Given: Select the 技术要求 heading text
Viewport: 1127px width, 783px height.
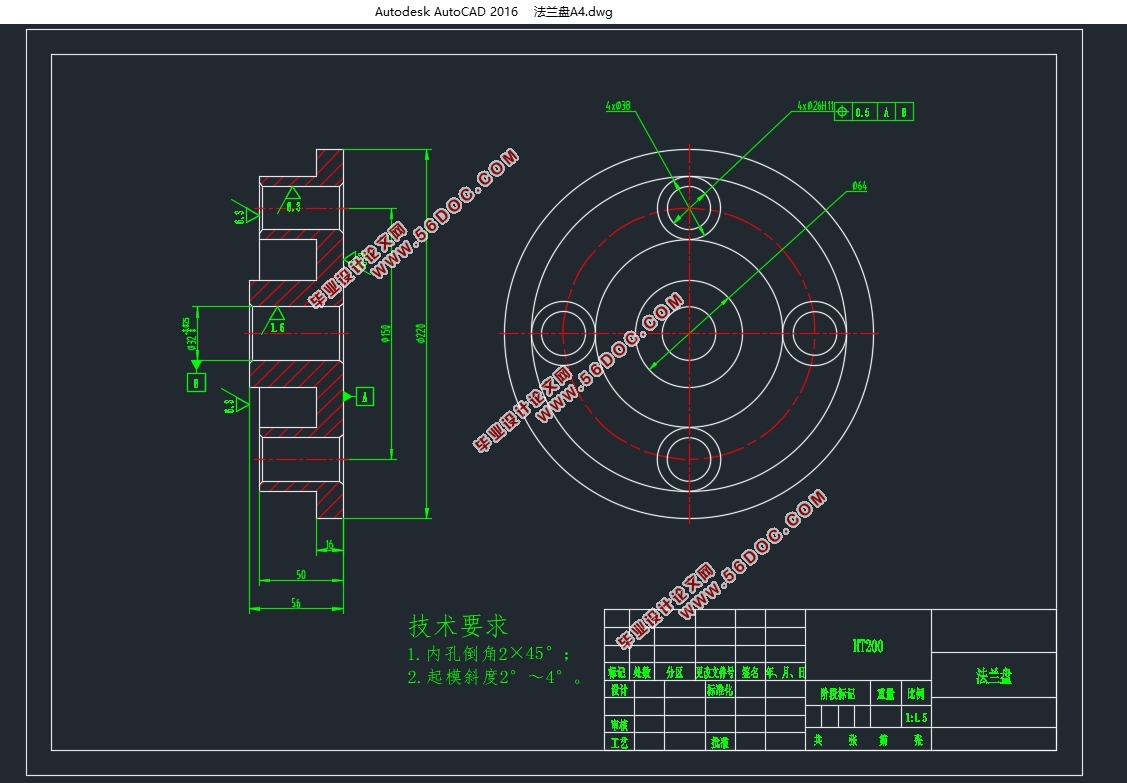Looking at the screenshot, I should [458, 626].
